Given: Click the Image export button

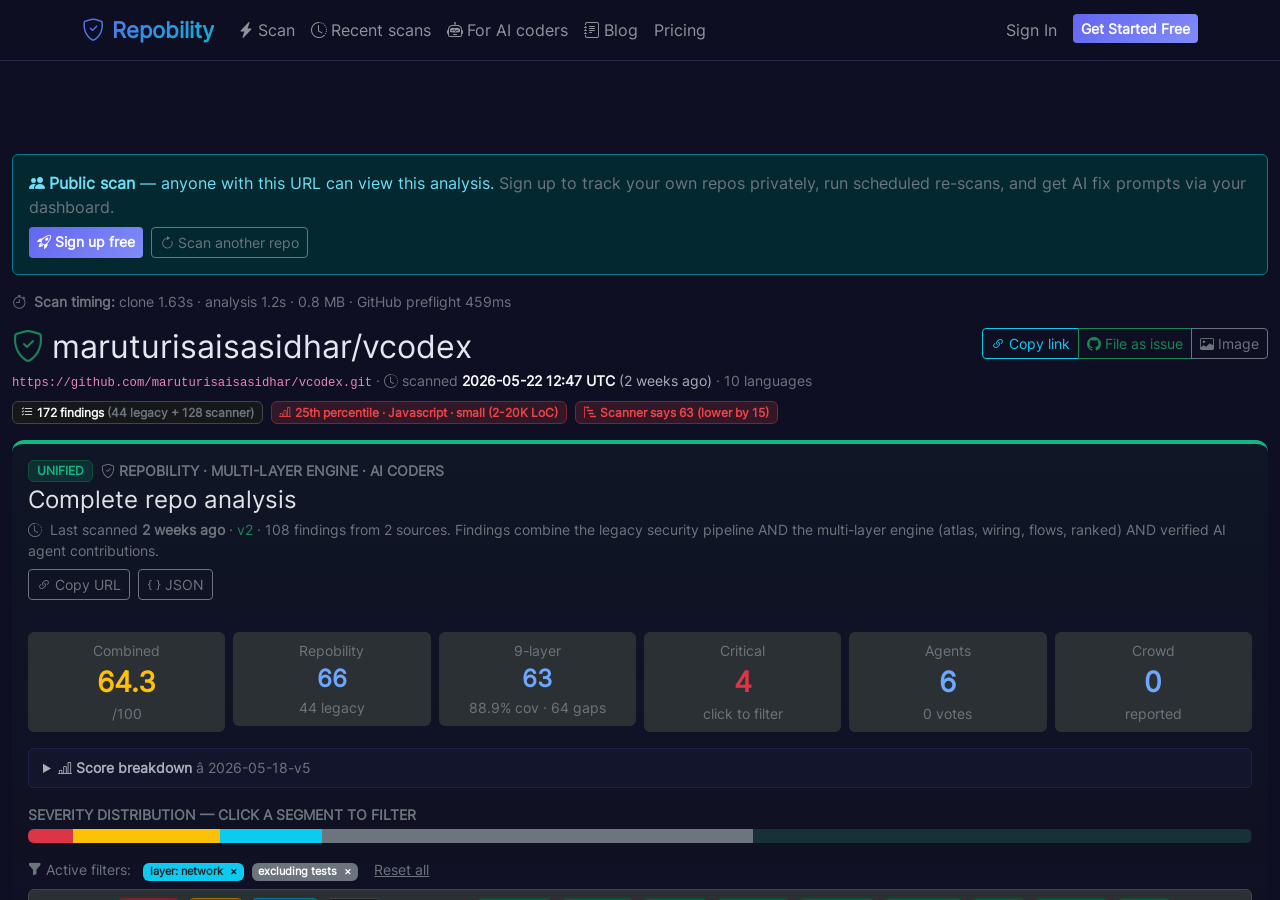Looking at the screenshot, I should click(x=1229, y=343).
